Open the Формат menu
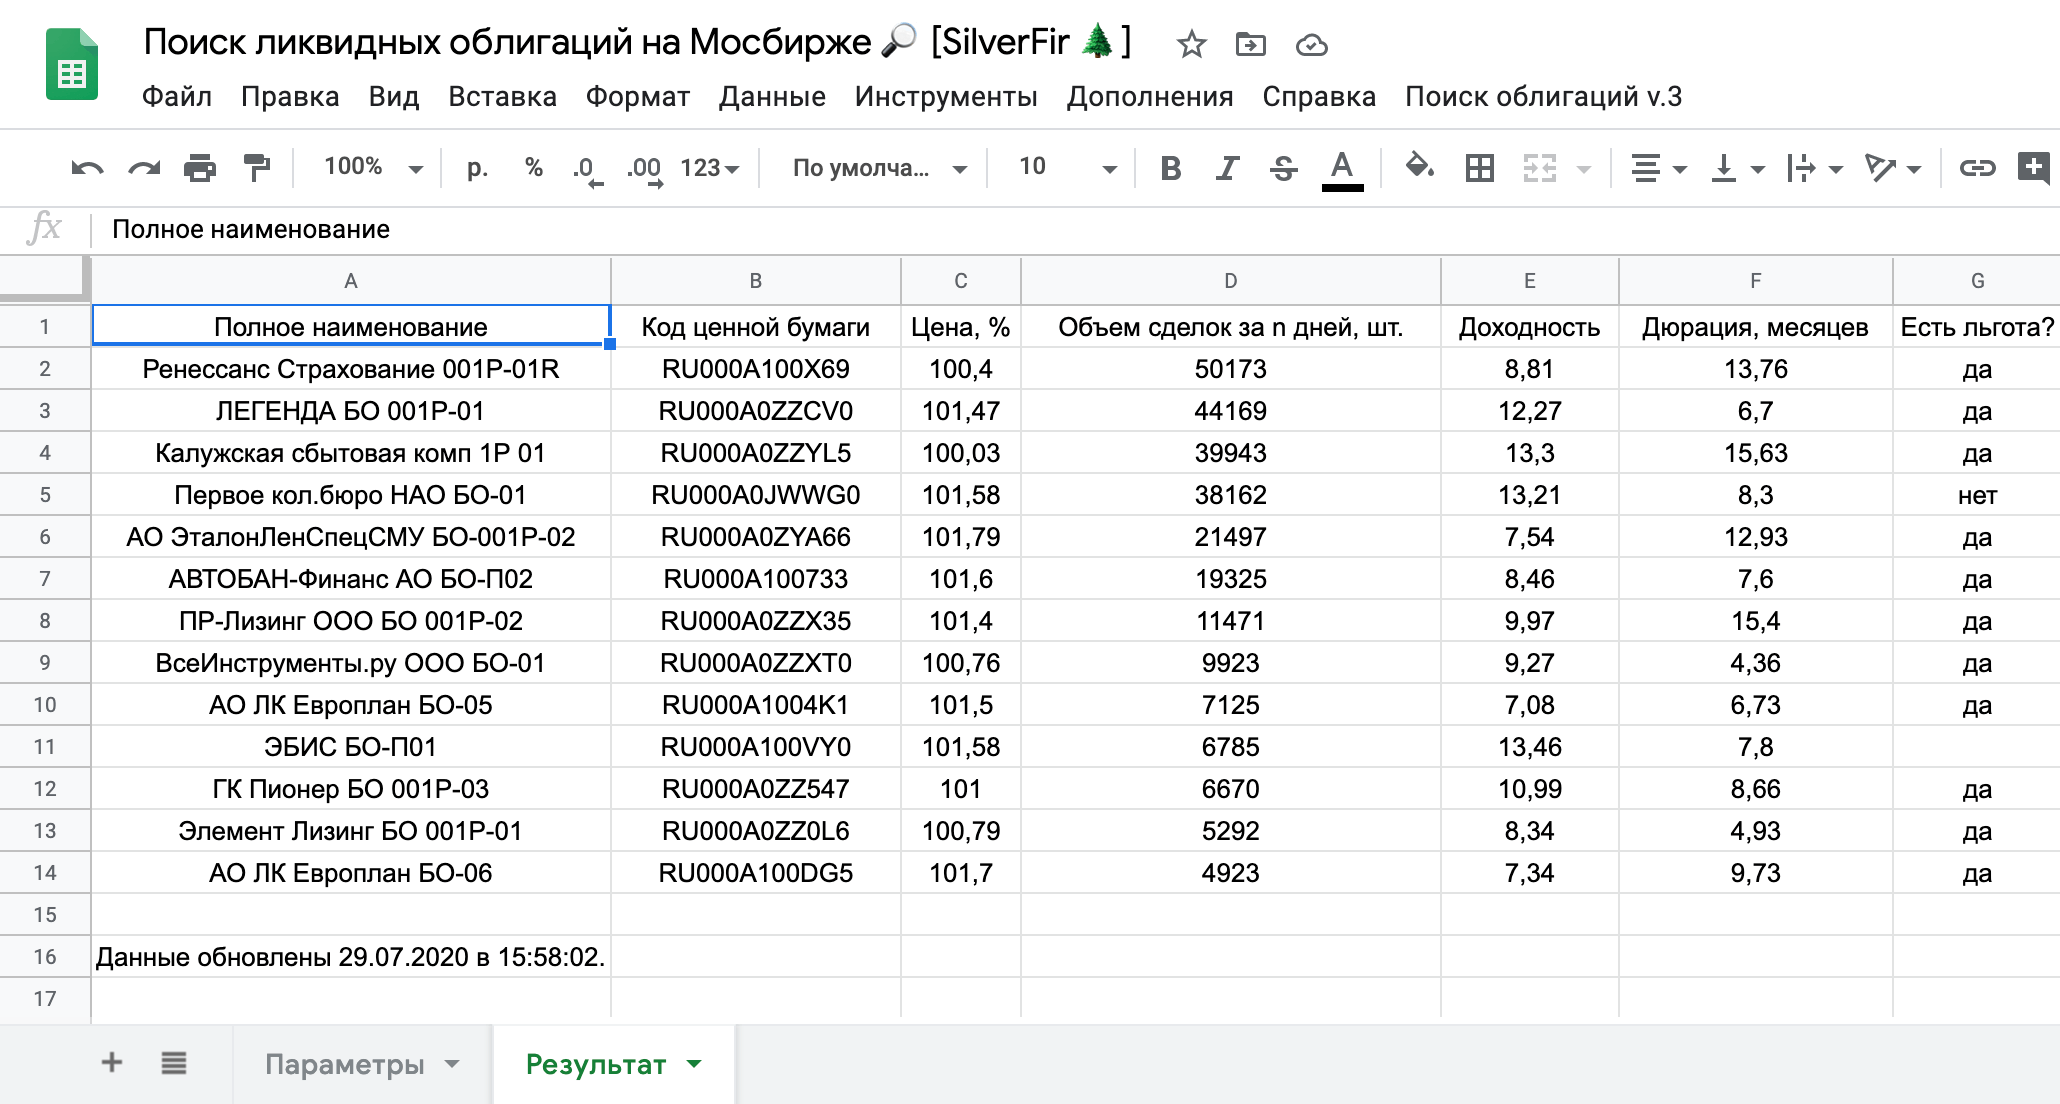Image resolution: width=2060 pixels, height=1104 pixels. 638,97
